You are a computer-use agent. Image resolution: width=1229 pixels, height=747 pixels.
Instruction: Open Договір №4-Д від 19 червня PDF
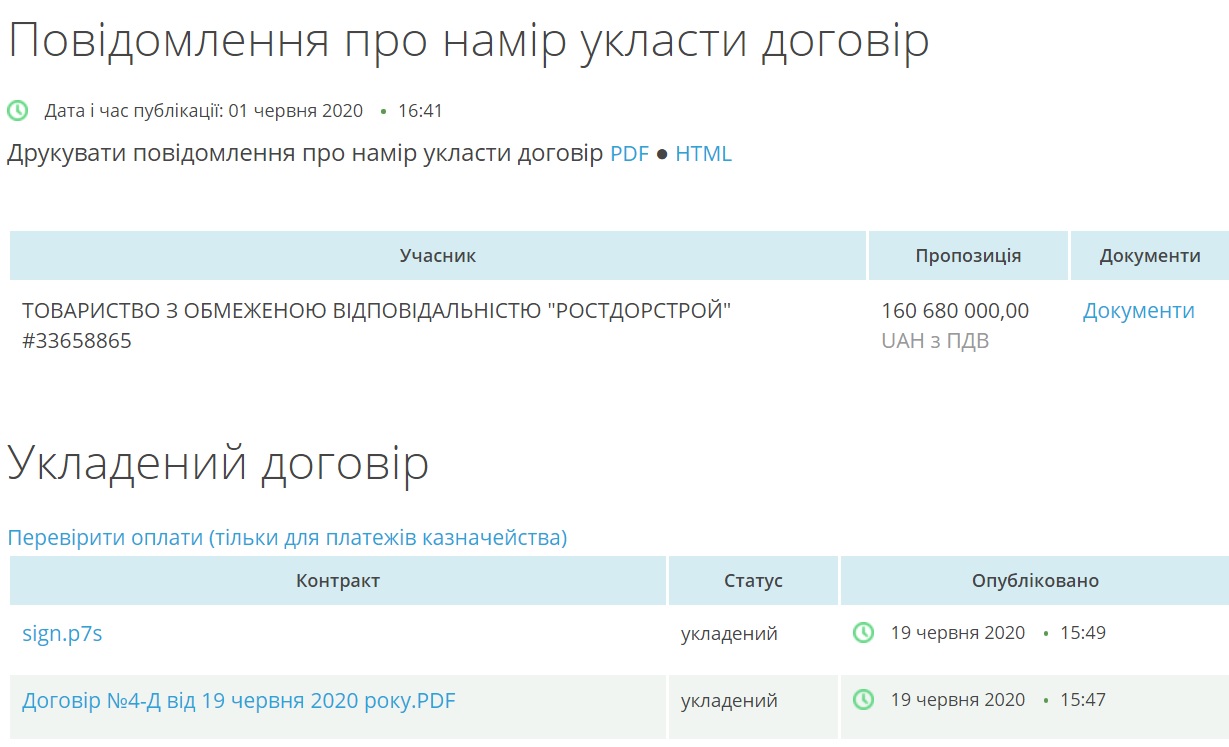coord(238,701)
